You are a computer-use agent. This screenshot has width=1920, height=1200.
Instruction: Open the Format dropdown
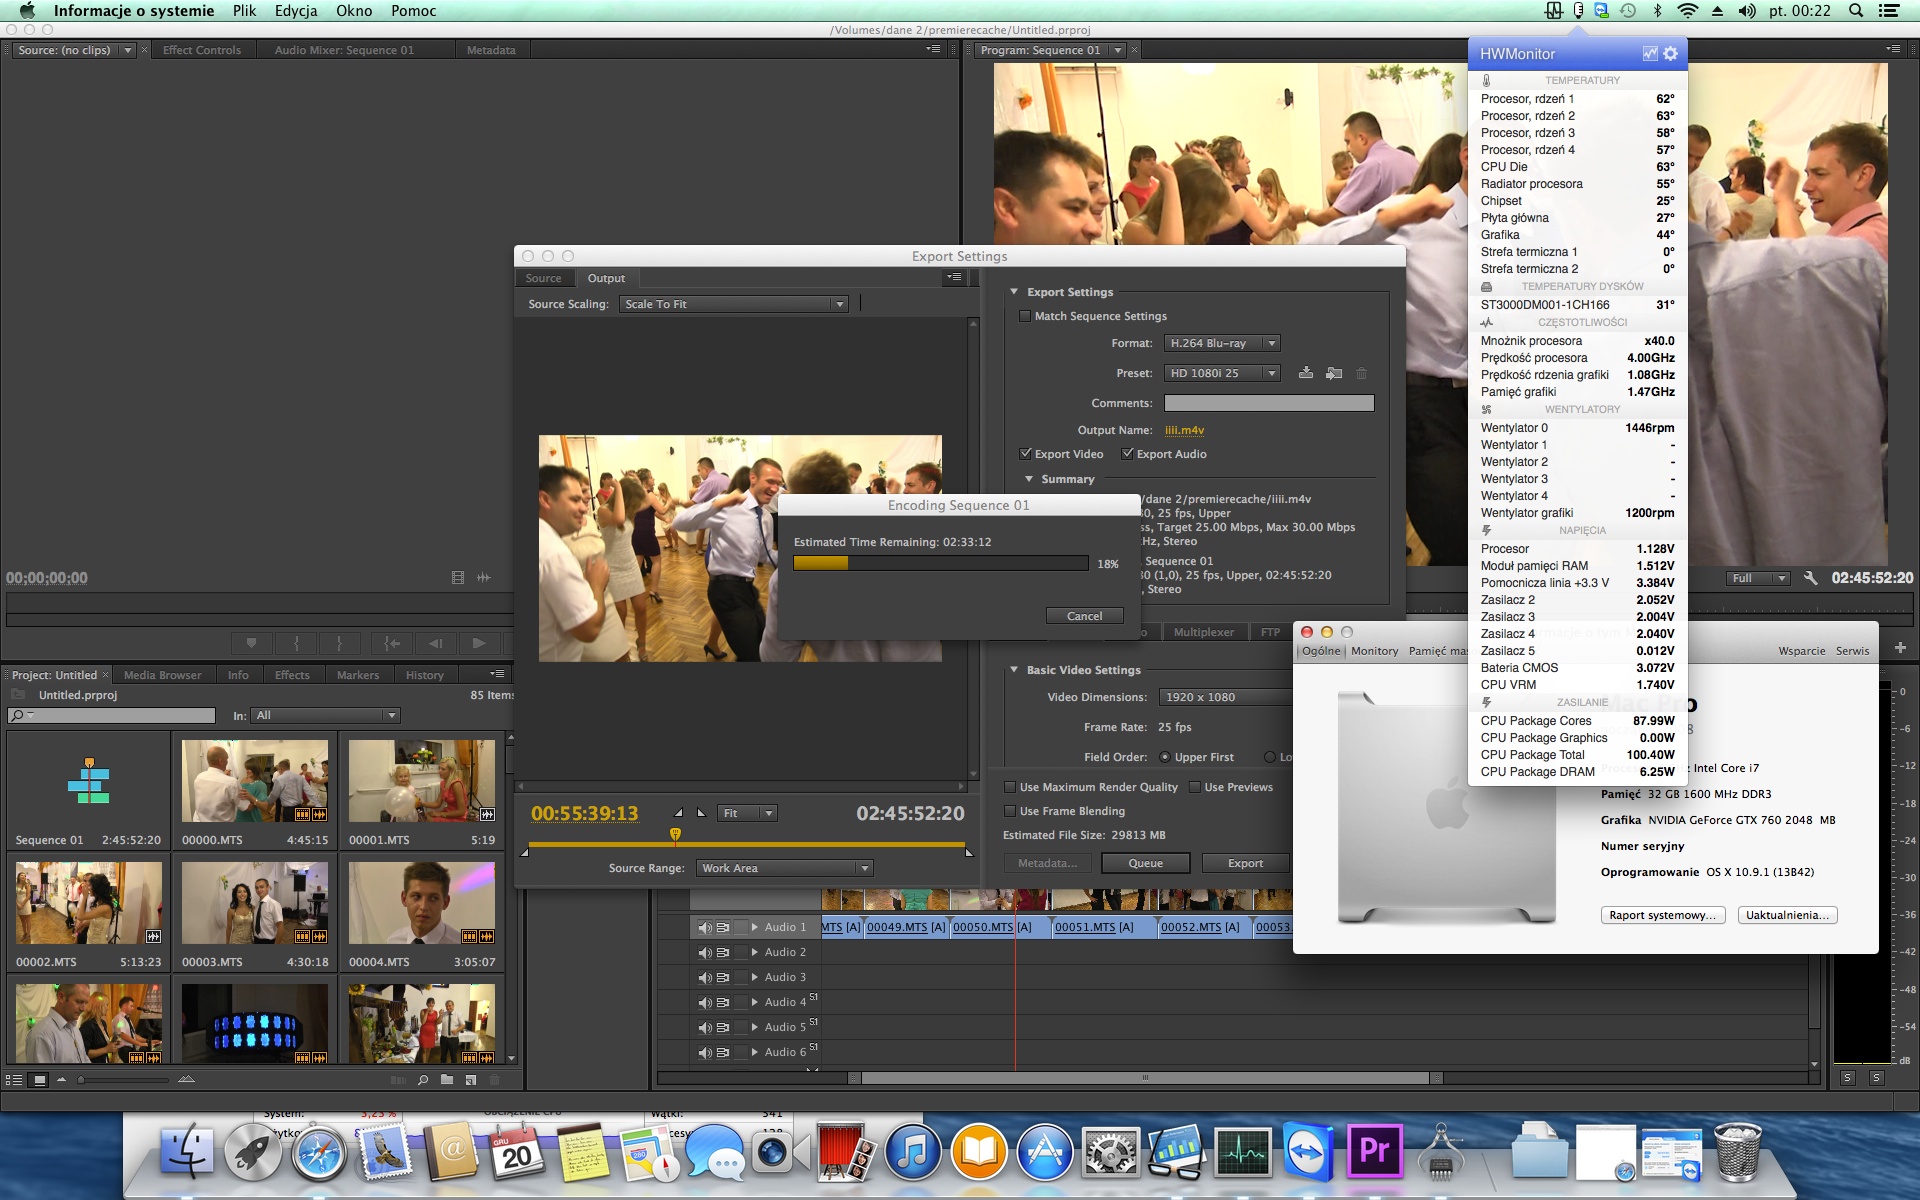coord(1222,343)
